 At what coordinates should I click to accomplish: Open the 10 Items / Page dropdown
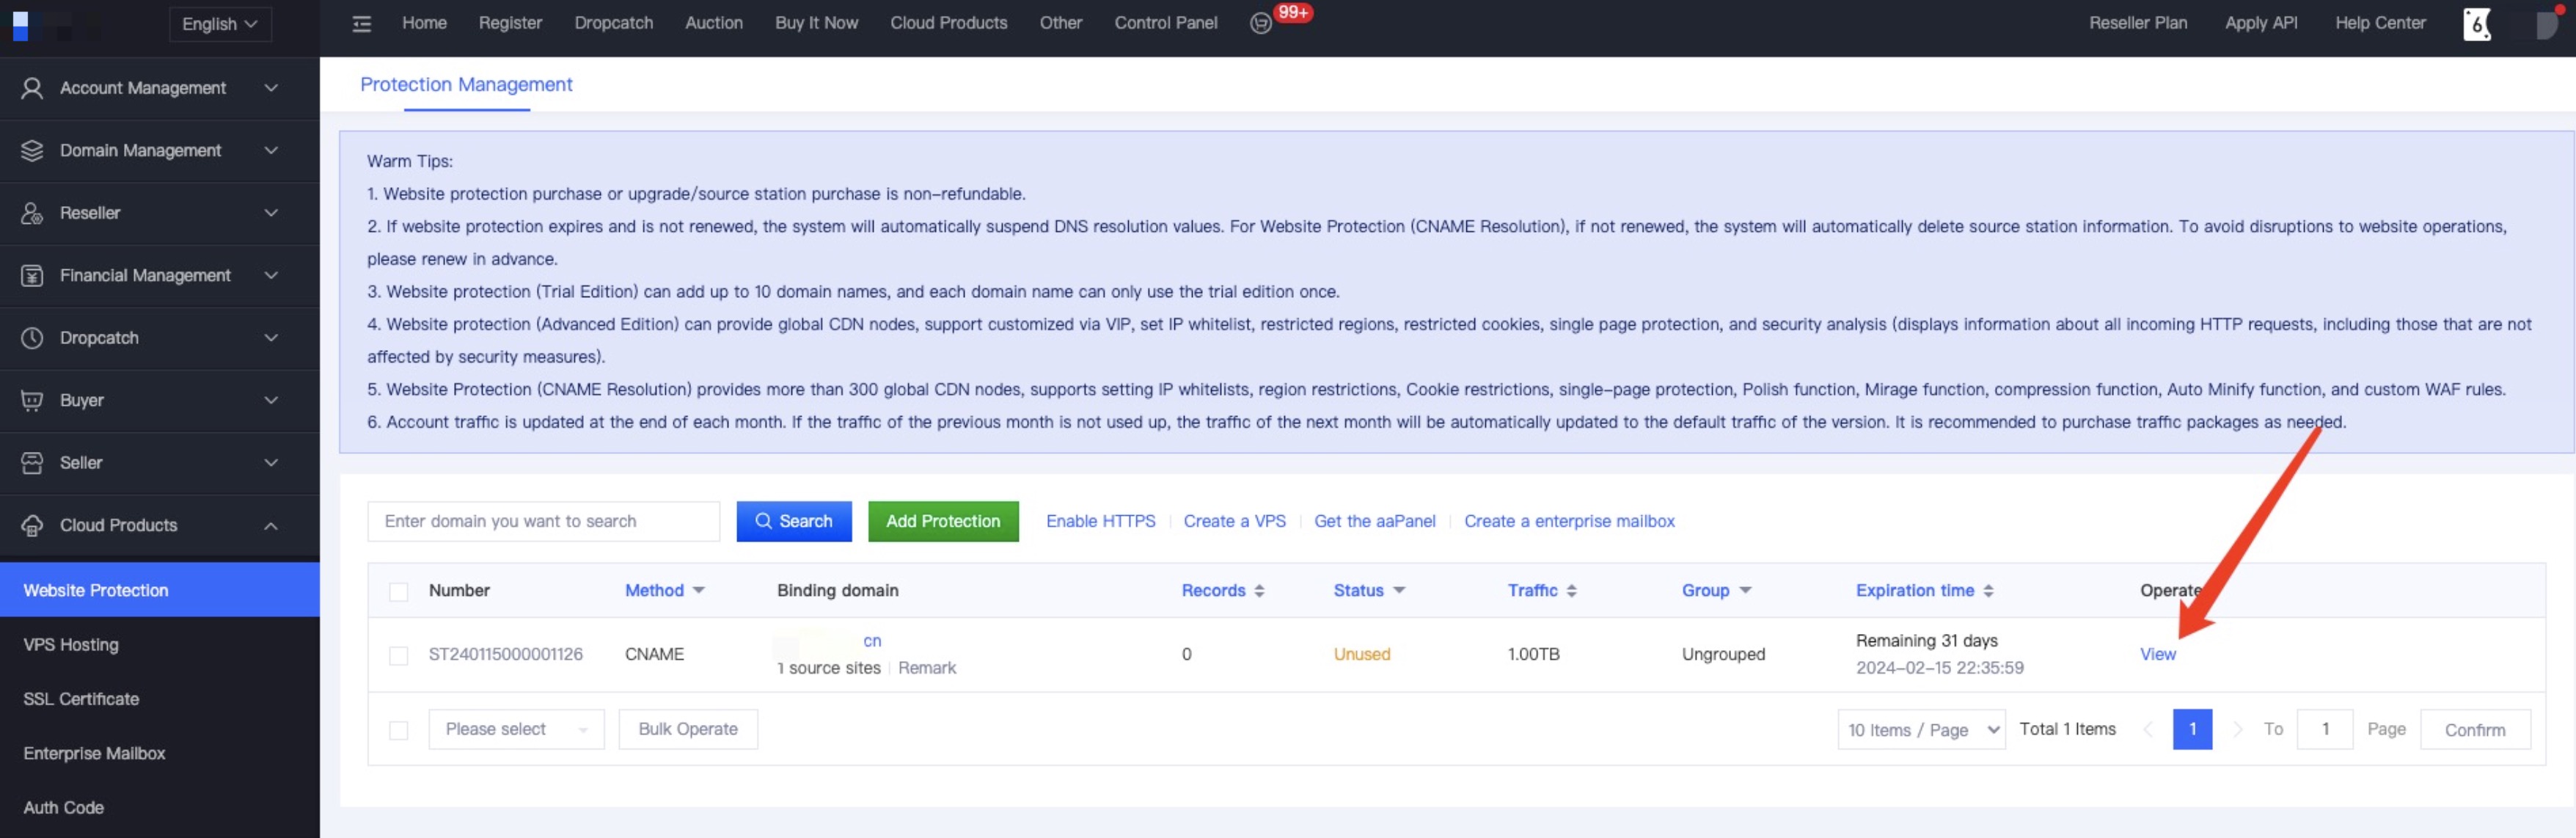point(1921,729)
